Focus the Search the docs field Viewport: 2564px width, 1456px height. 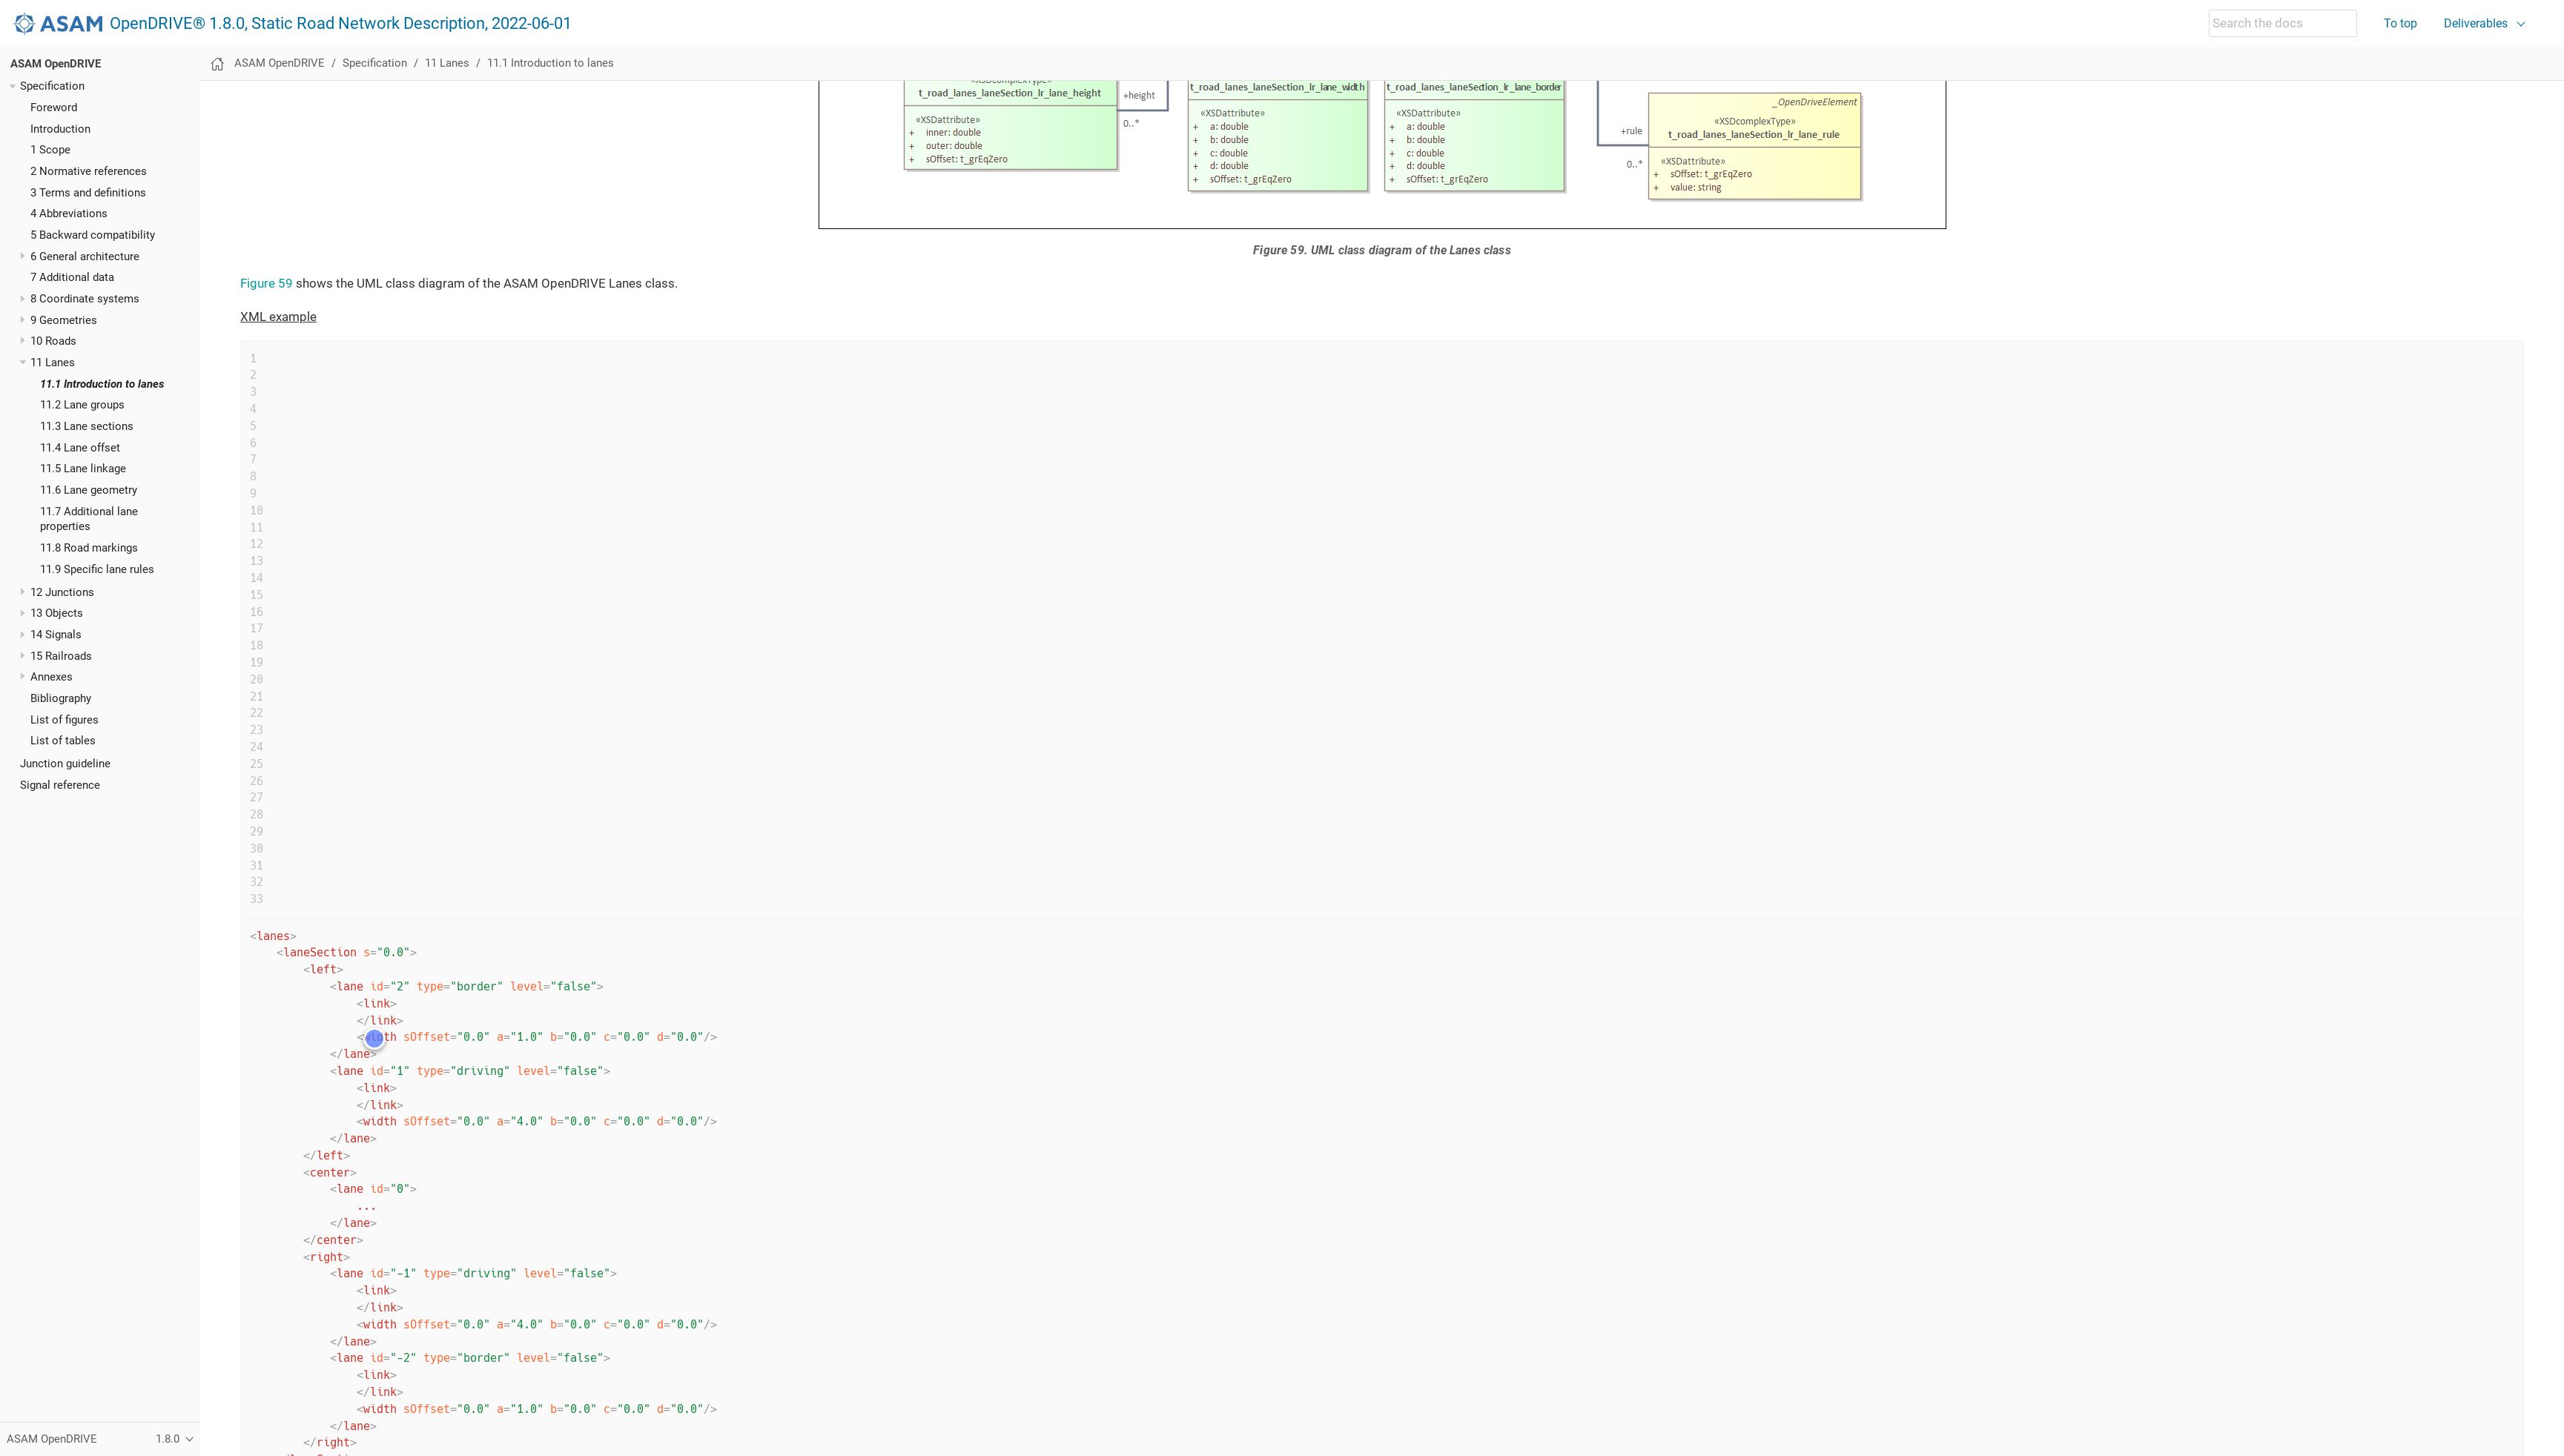(2281, 23)
